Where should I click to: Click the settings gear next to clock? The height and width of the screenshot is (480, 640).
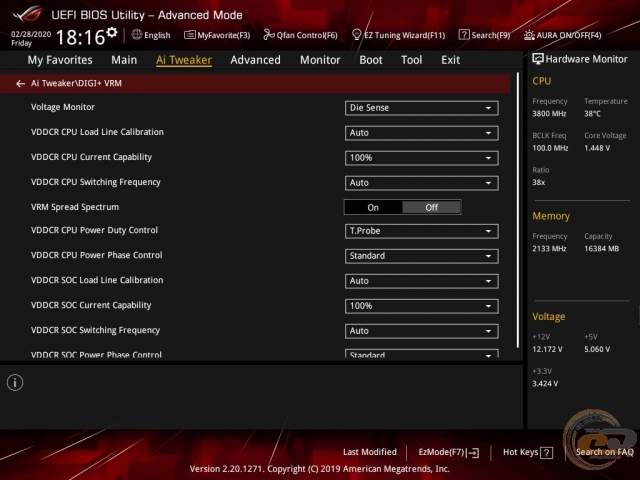coord(112,33)
